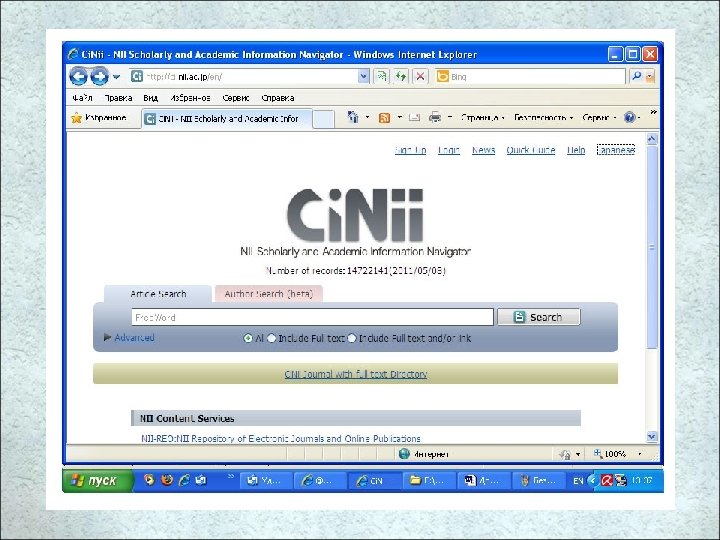Viewport: 720px width, 540px height.
Task: Open the Правка menu
Action: (118, 98)
